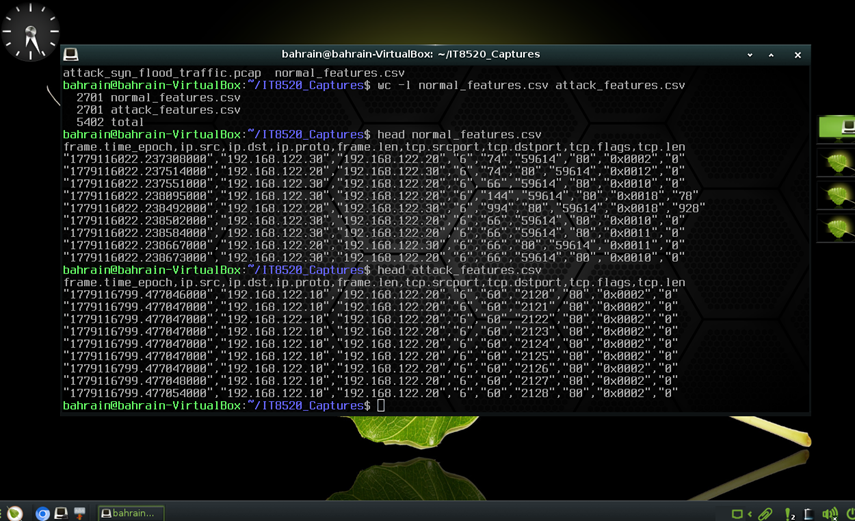
Task: Click the terminal cursor at last prompt
Action: (381, 405)
